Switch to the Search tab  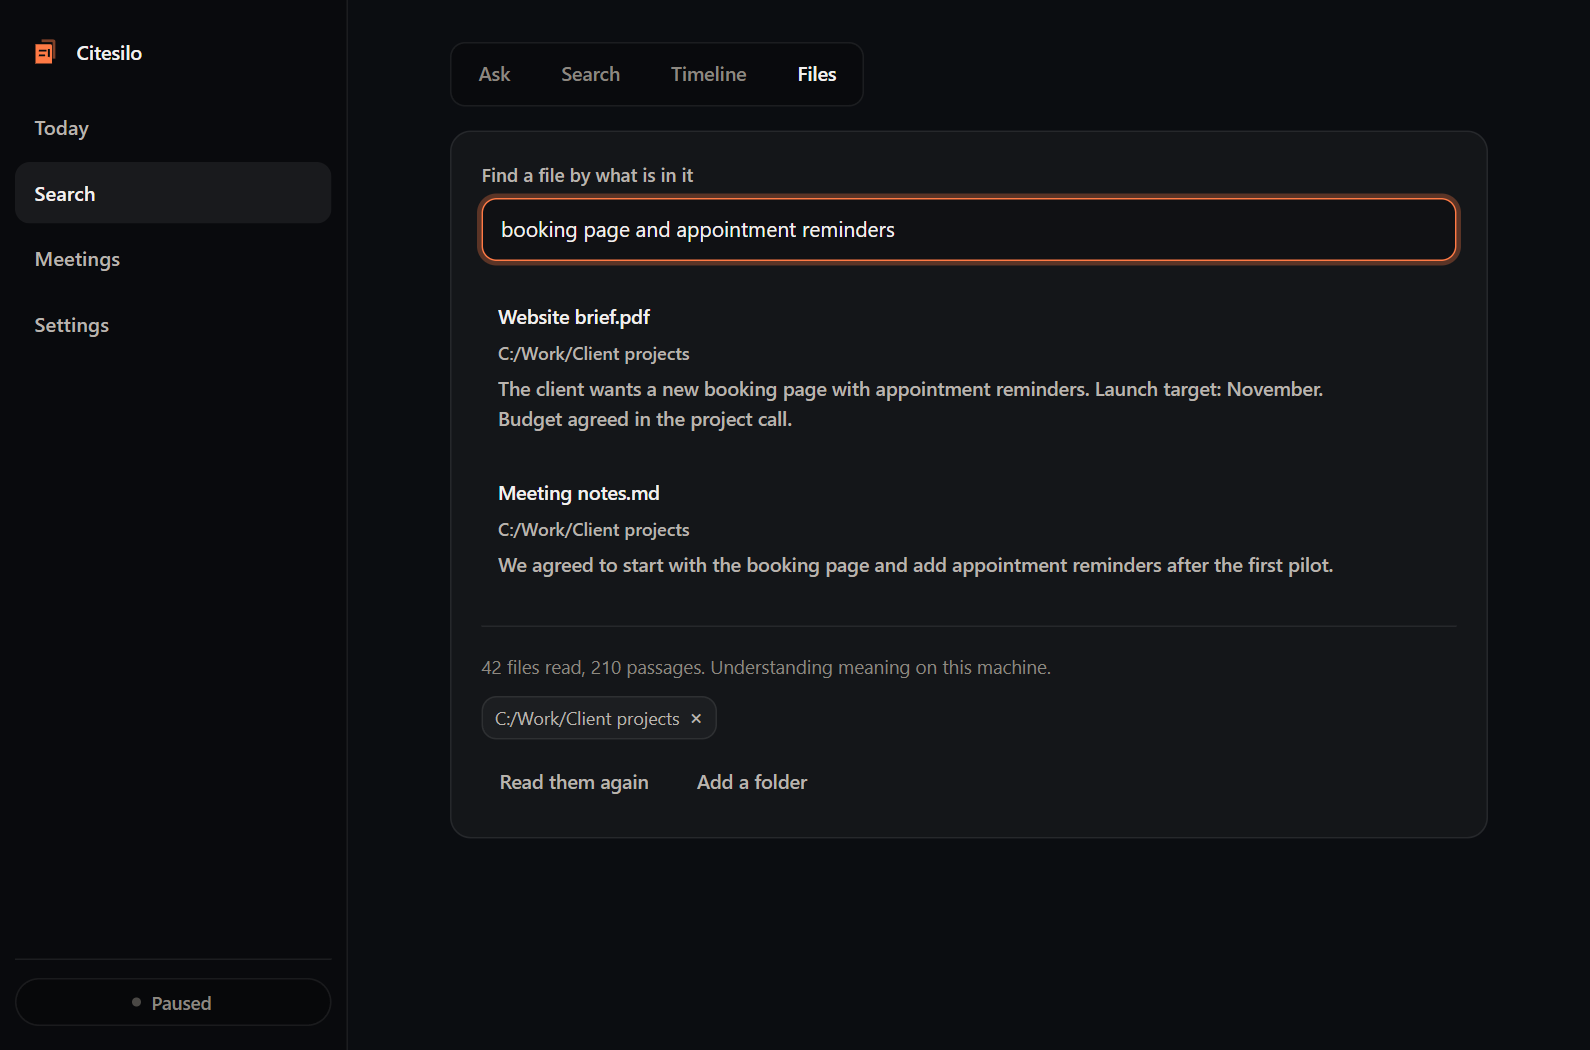tap(590, 74)
